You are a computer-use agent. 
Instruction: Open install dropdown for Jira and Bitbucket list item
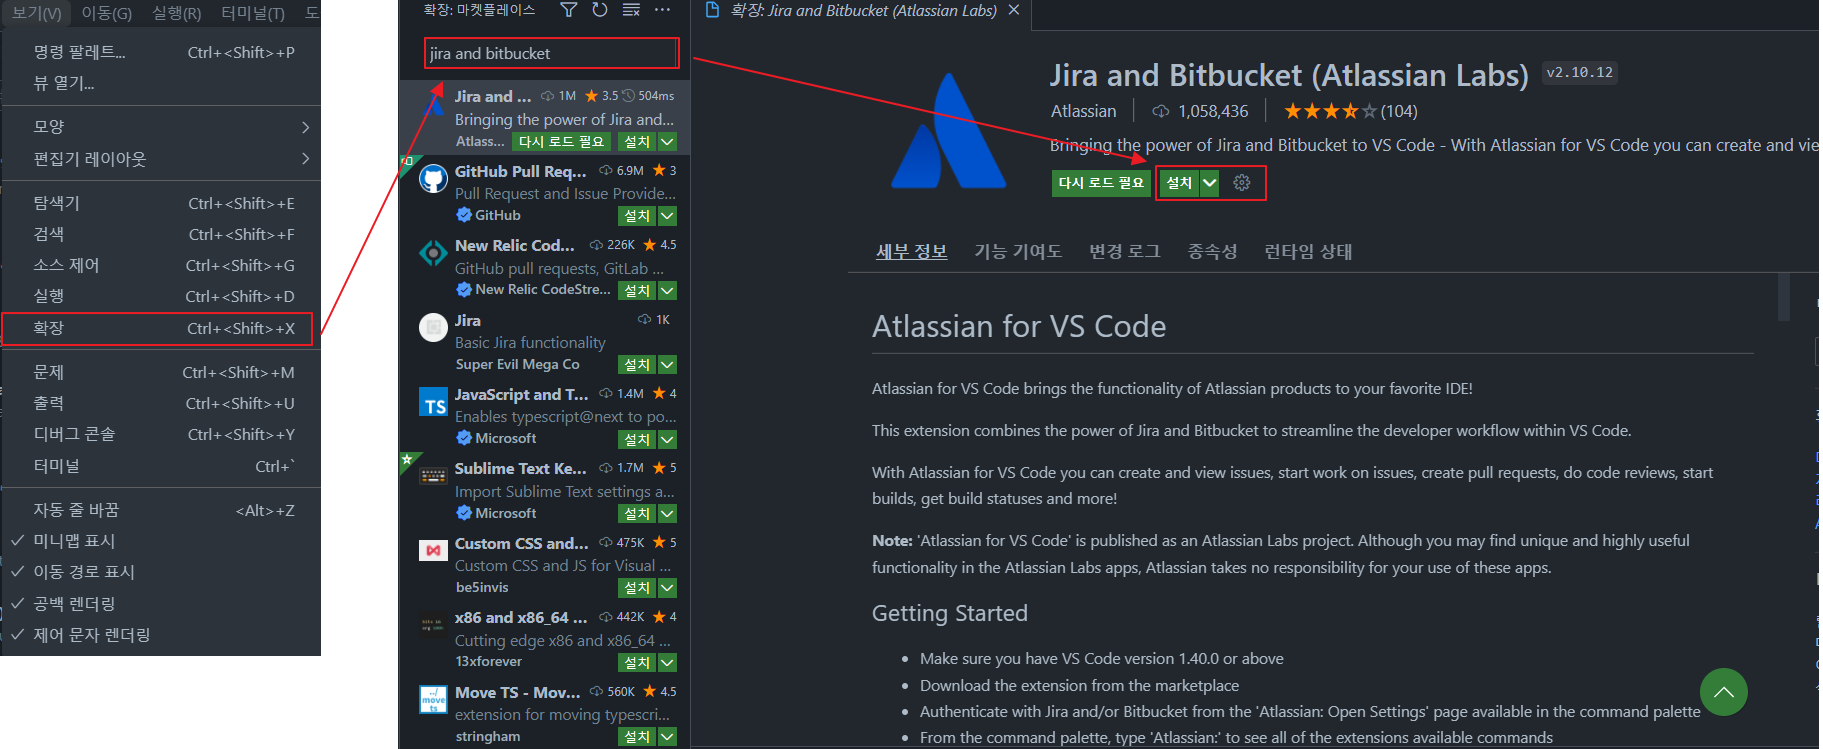coord(668,142)
